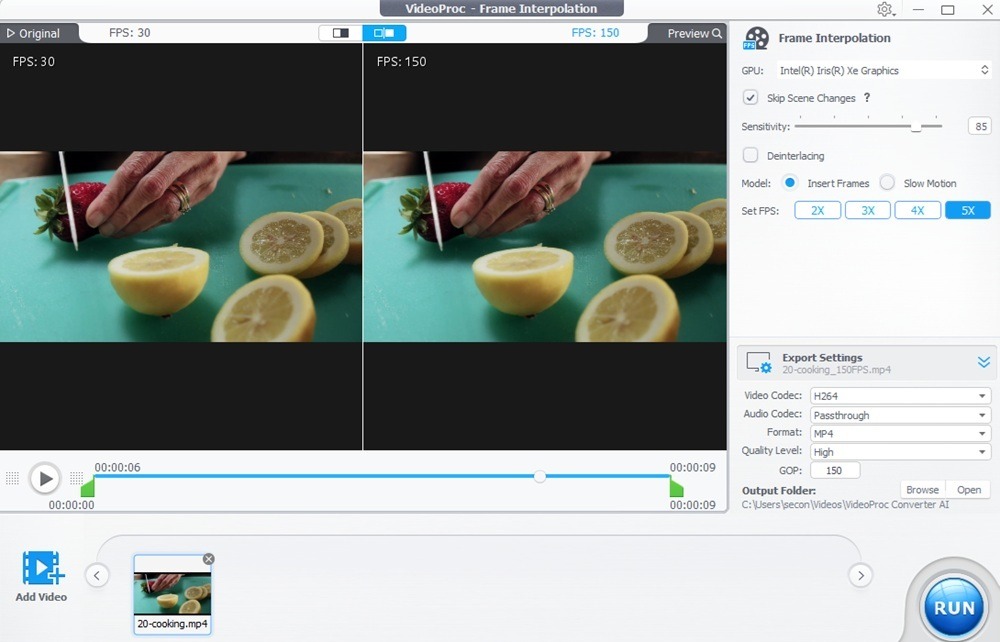Image resolution: width=1000 pixels, height=642 pixels.
Task: Click the Browse button for Output Folder
Action: [x=921, y=489]
